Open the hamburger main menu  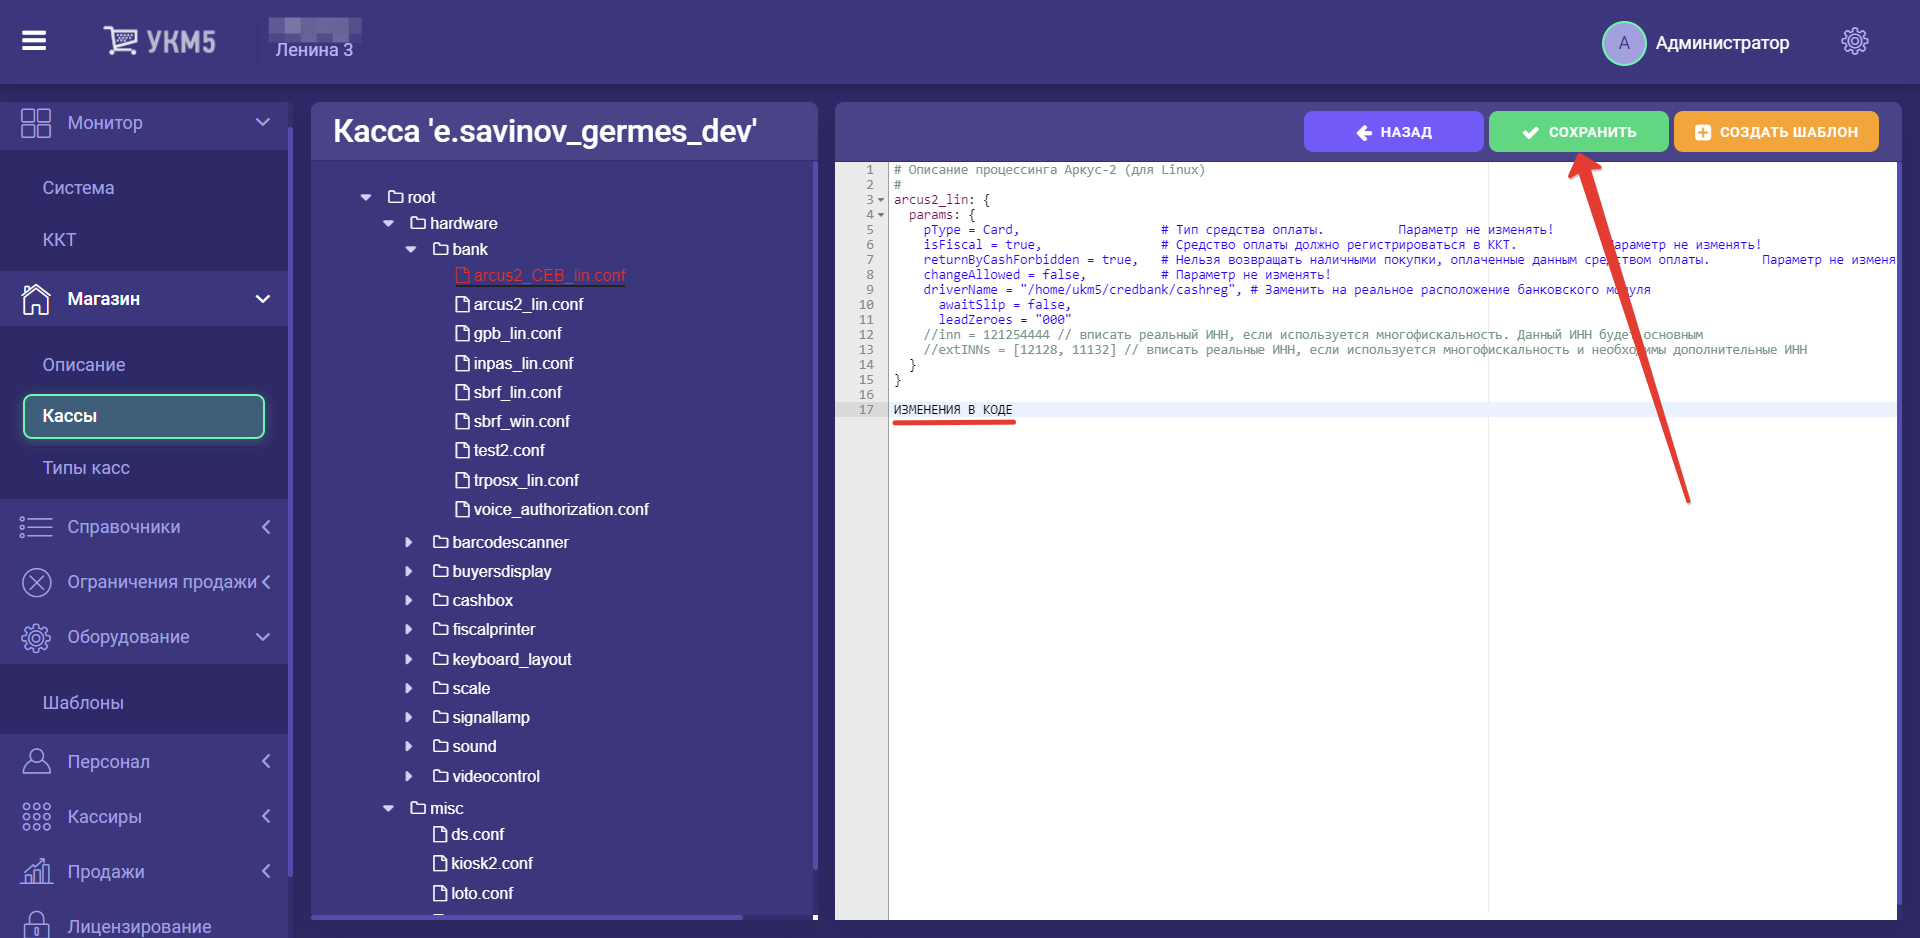tap(34, 41)
